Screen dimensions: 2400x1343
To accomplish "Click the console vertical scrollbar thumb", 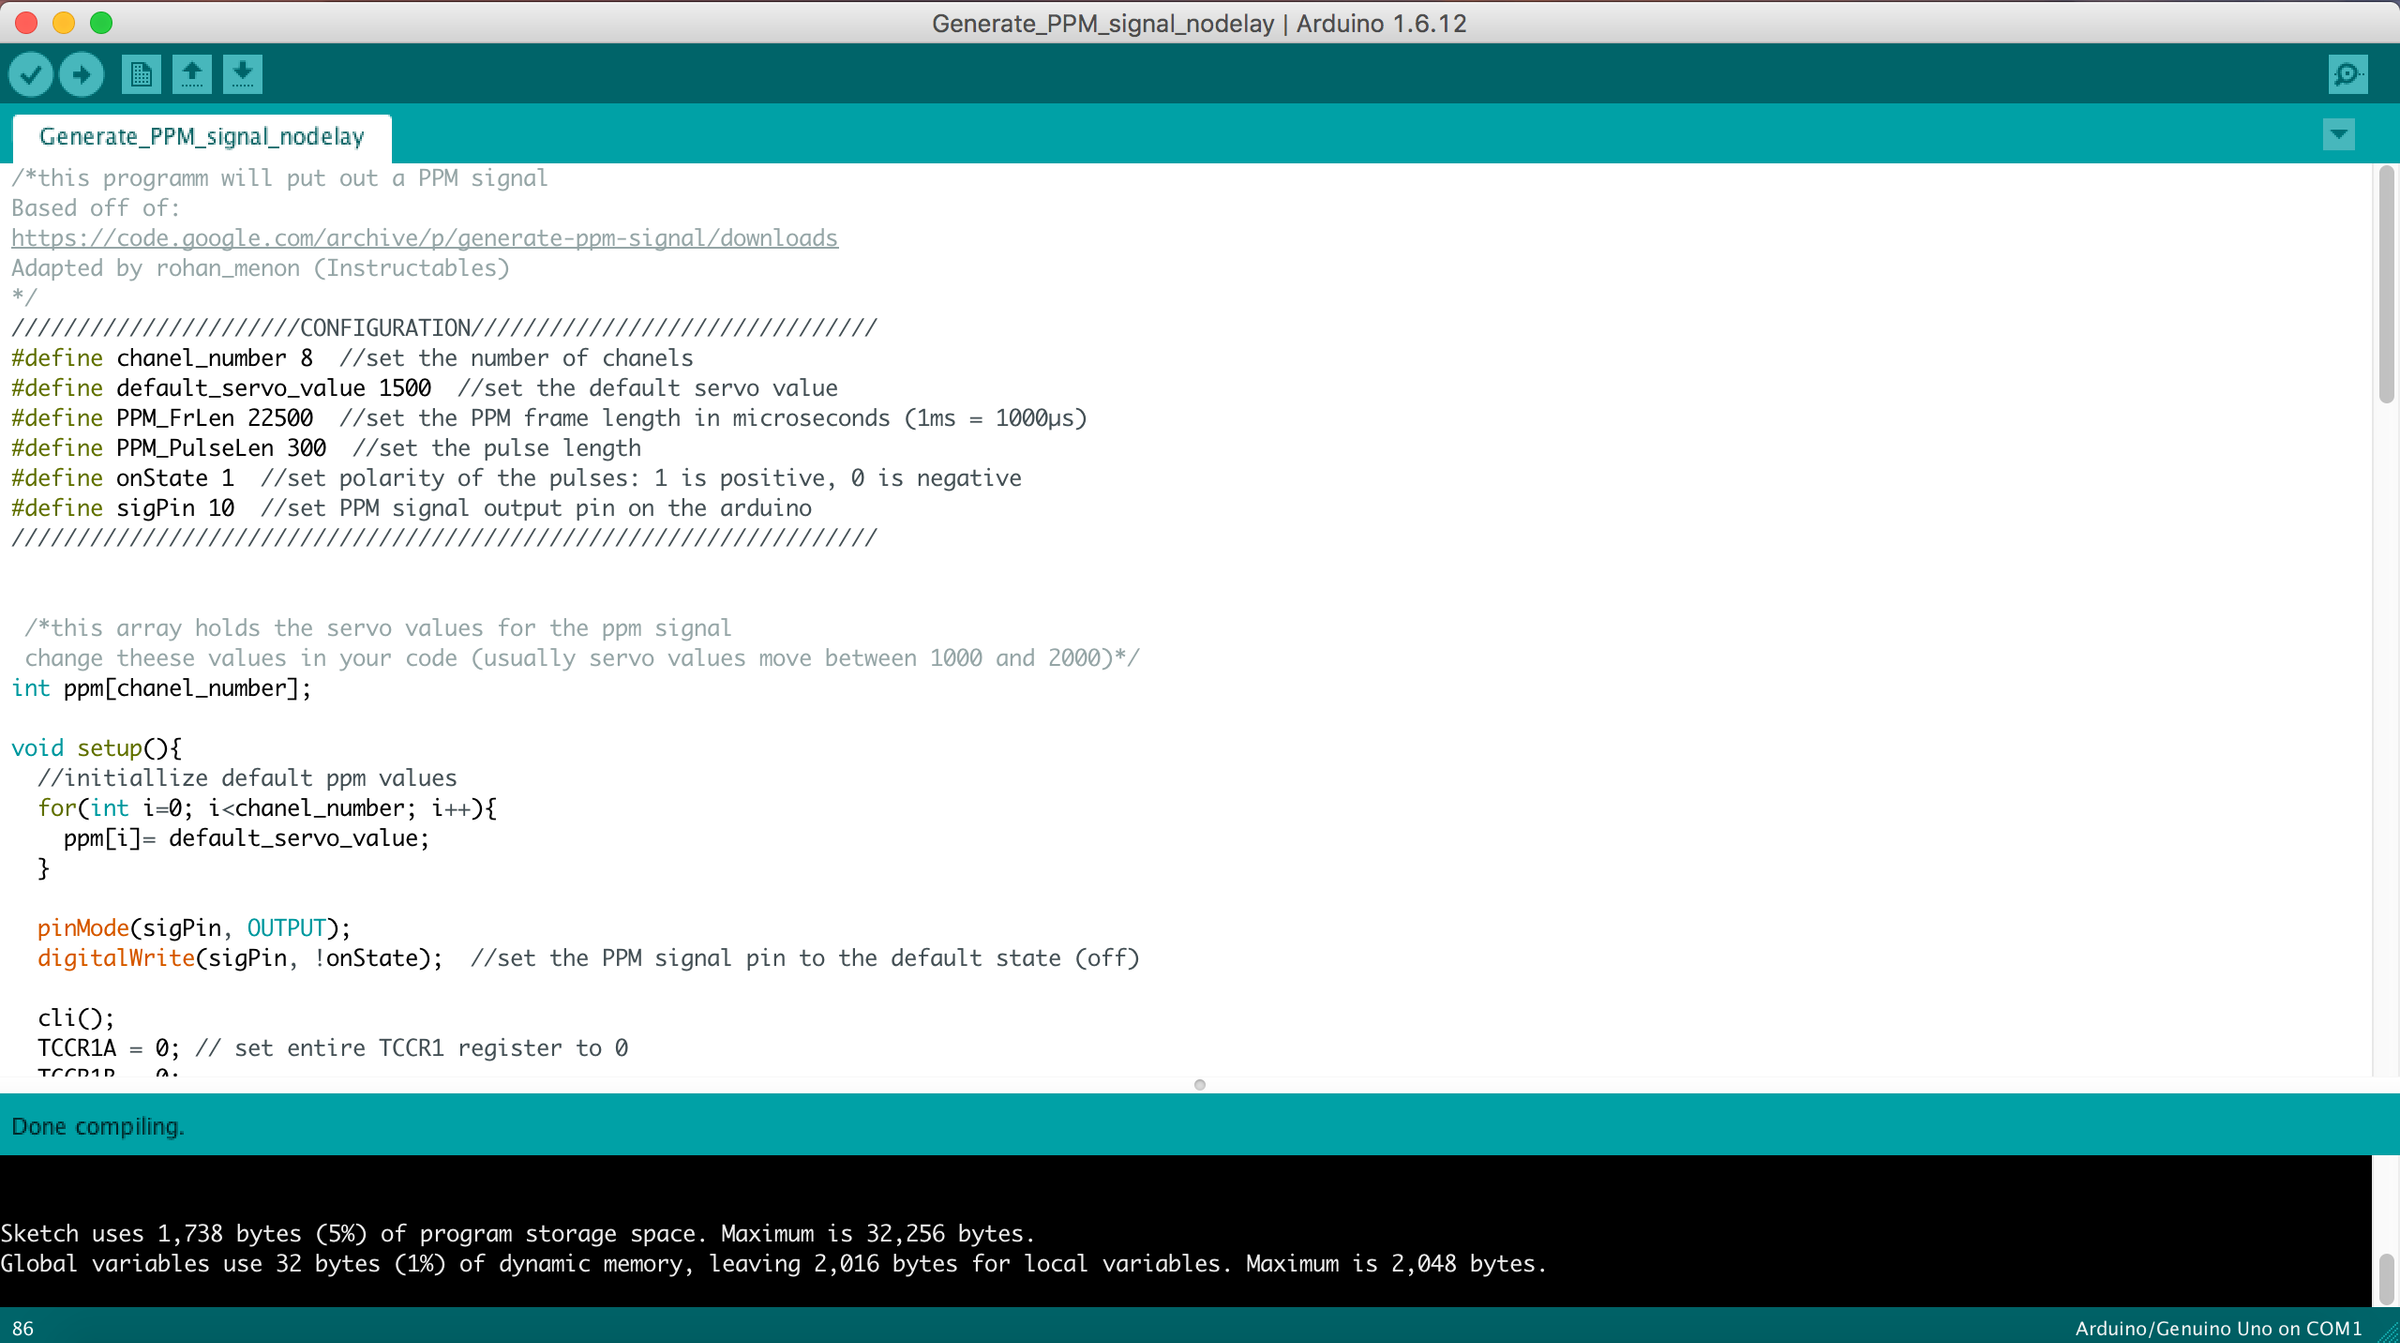I will tap(2386, 1279).
